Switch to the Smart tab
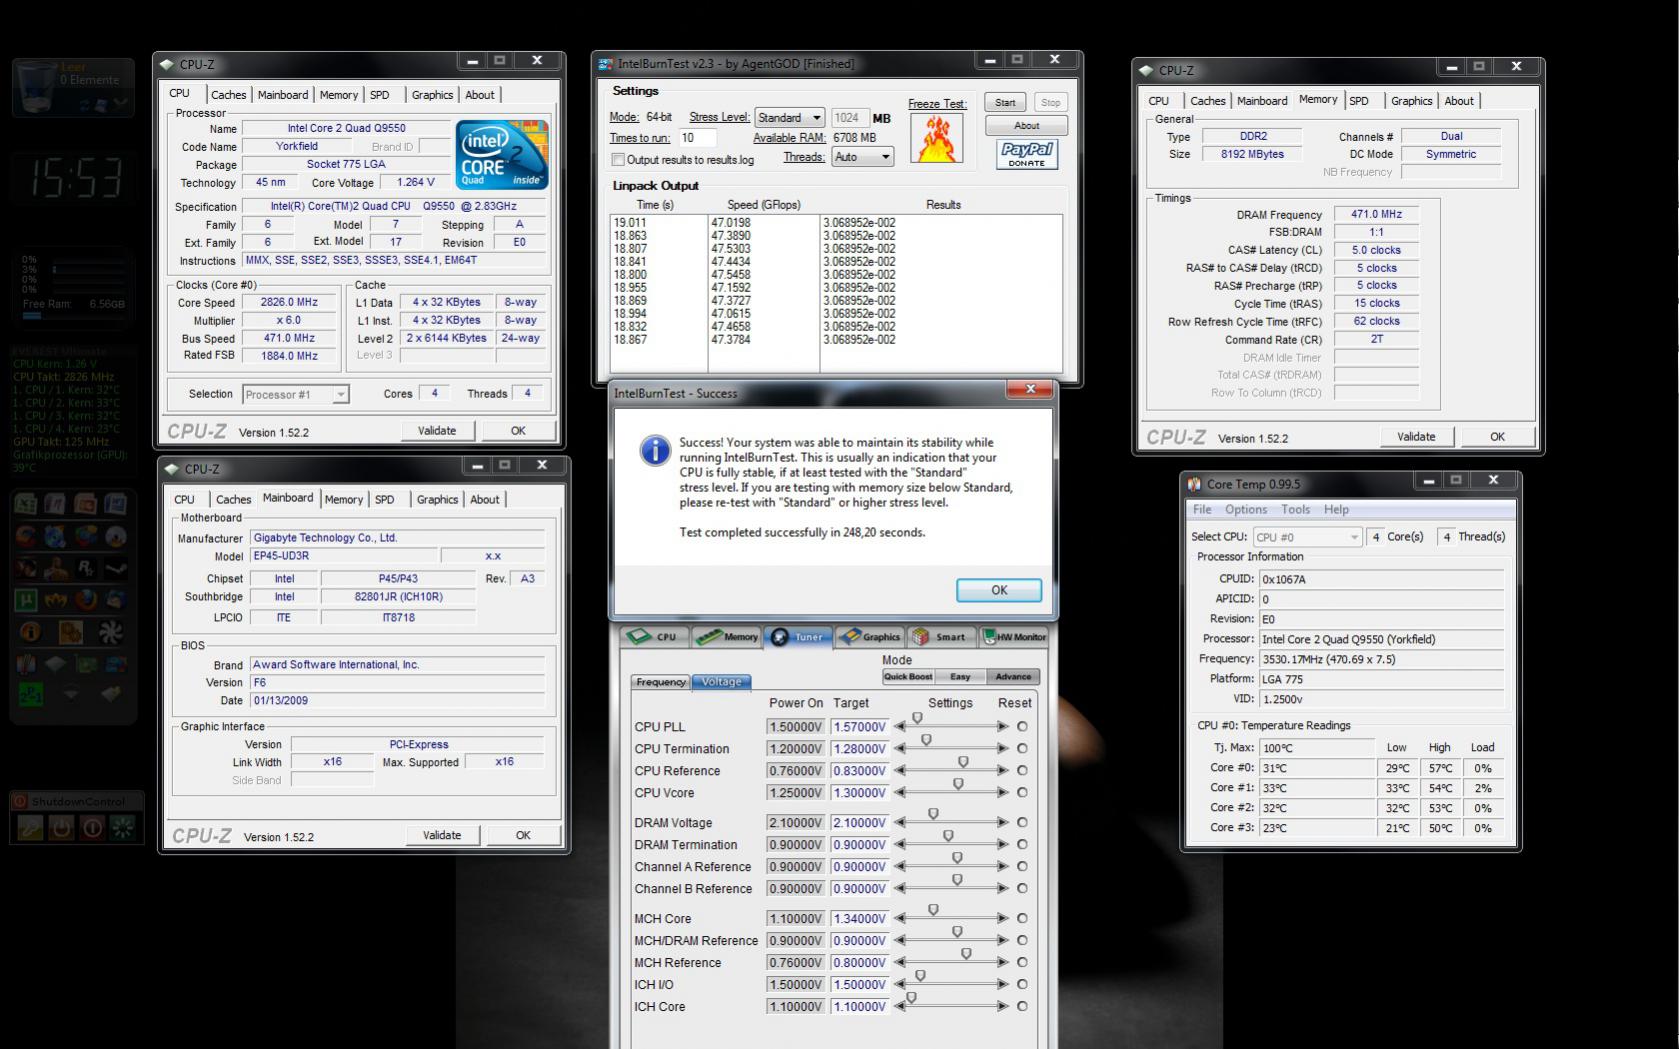Screen dimensions: 1679x1049 coord(942,637)
